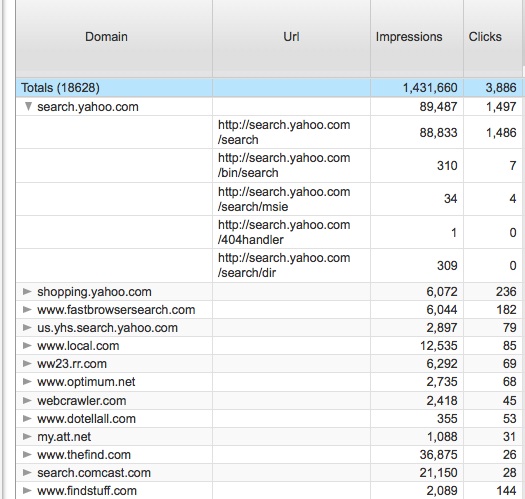
Task: Select the webcrawler.com domain name
Action: pyautogui.click(x=82, y=401)
